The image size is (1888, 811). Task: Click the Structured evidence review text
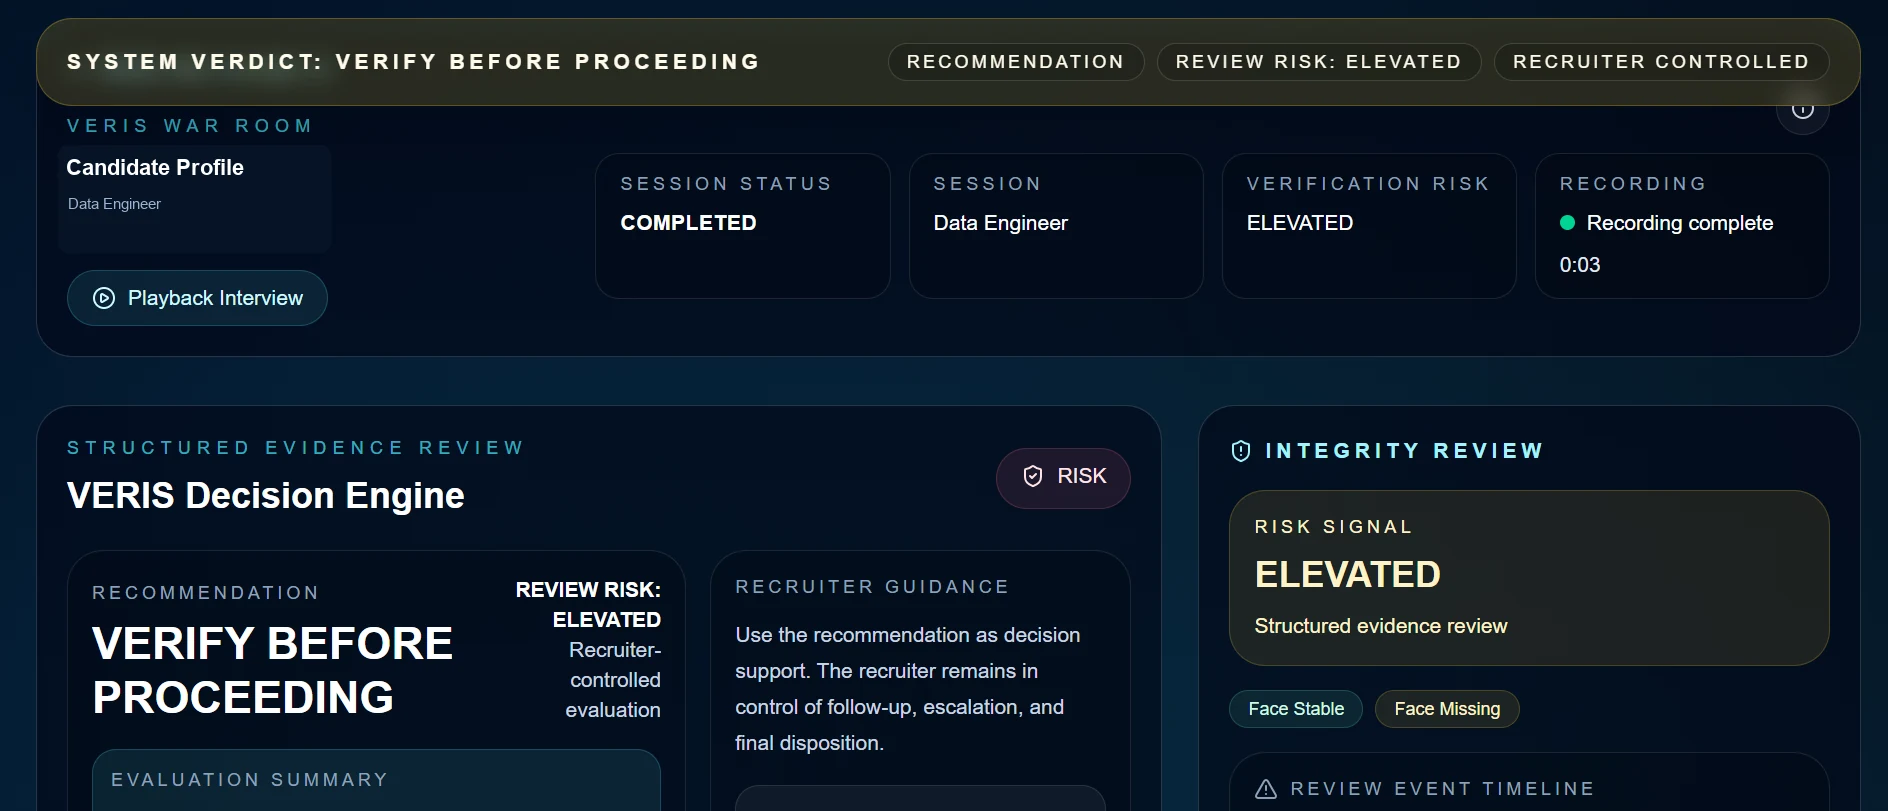tap(1381, 626)
